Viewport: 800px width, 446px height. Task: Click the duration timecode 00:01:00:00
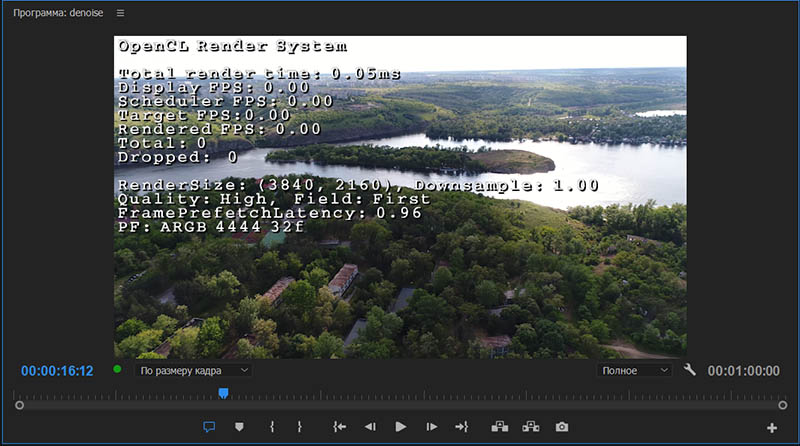click(x=743, y=371)
